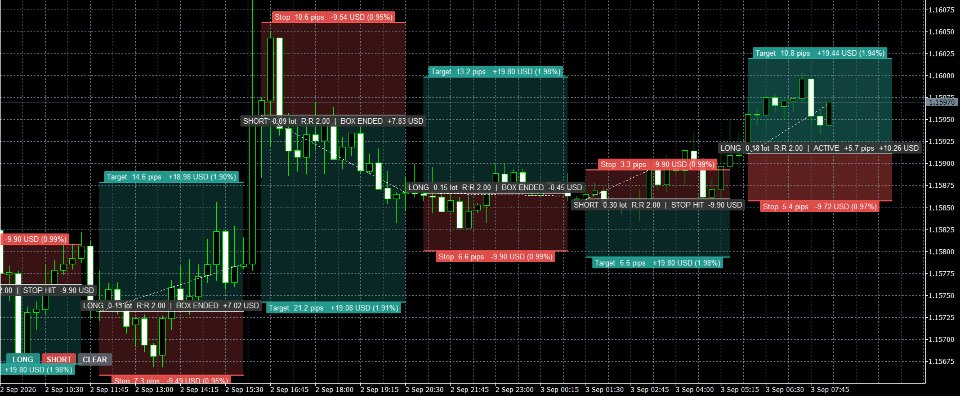Screen dimensions: 960x396
Task: Click the '2 Sep 10:30' time label
Action: [64, 389]
